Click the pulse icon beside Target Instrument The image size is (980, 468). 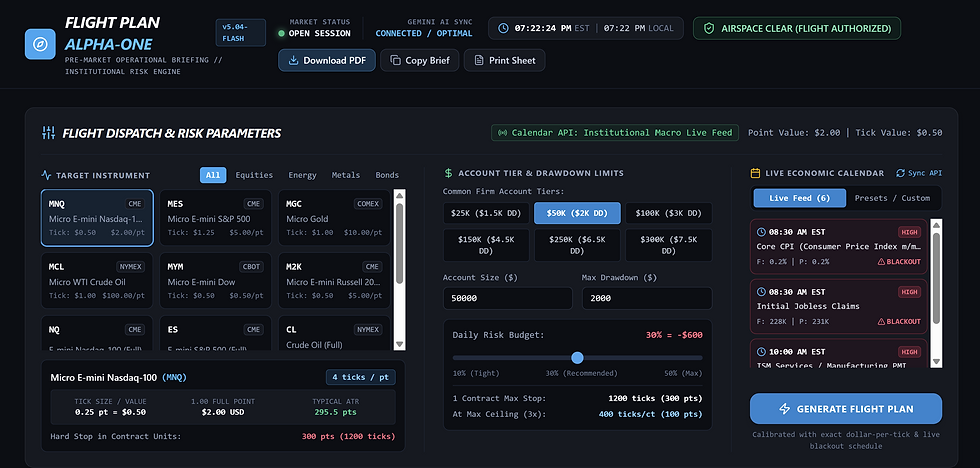click(x=46, y=176)
